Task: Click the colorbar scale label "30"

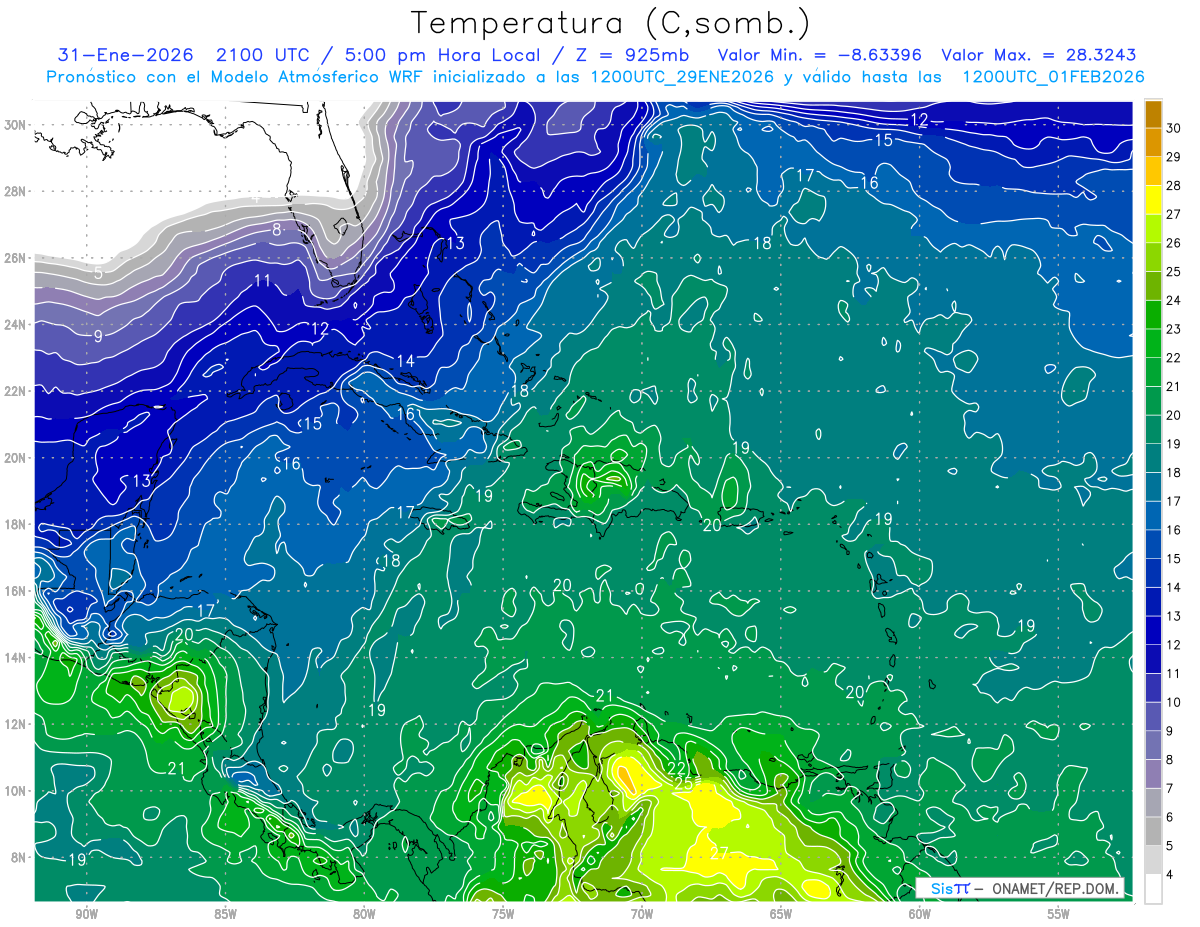Action: click(x=1174, y=128)
